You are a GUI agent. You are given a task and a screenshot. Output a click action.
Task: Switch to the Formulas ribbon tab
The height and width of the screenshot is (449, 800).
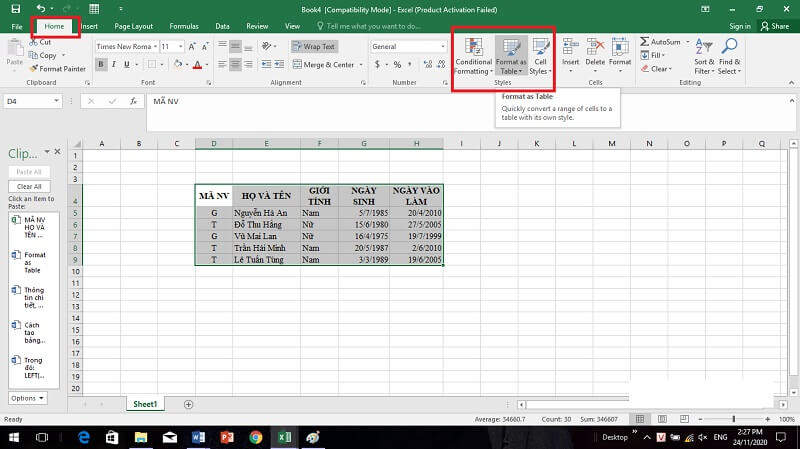click(183, 26)
